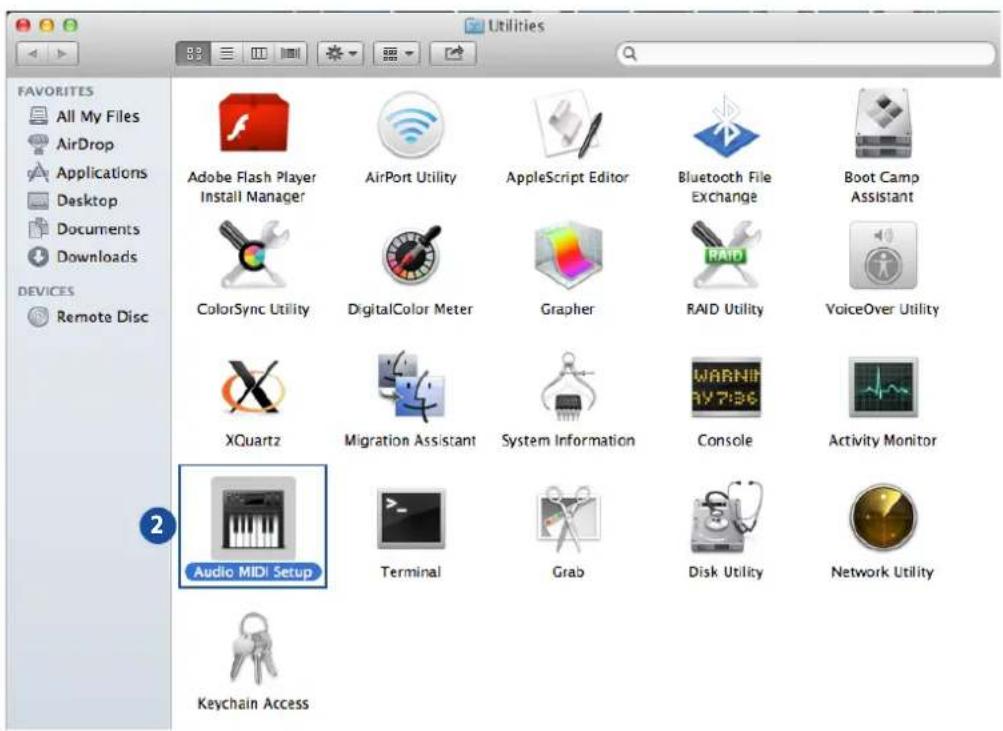Click the Terminal app icon

coord(411,519)
